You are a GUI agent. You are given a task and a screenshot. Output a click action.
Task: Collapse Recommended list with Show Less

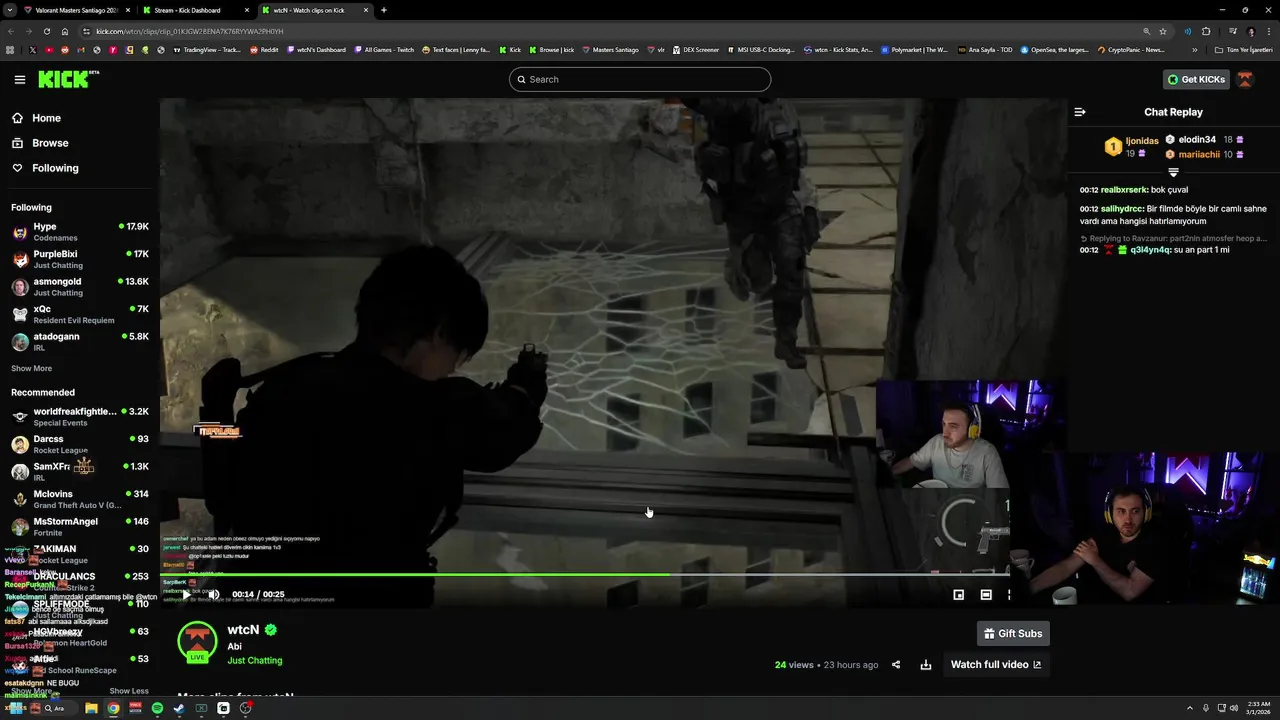pos(129,691)
